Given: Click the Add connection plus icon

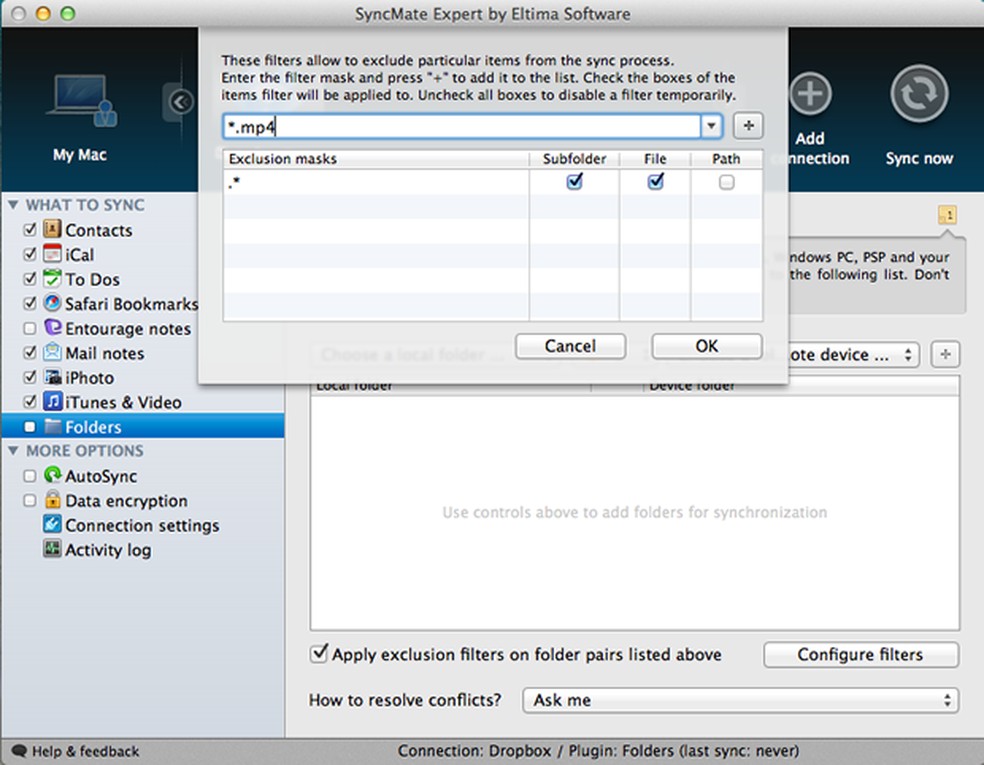Looking at the screenshot, I should (x=810, y=95).
